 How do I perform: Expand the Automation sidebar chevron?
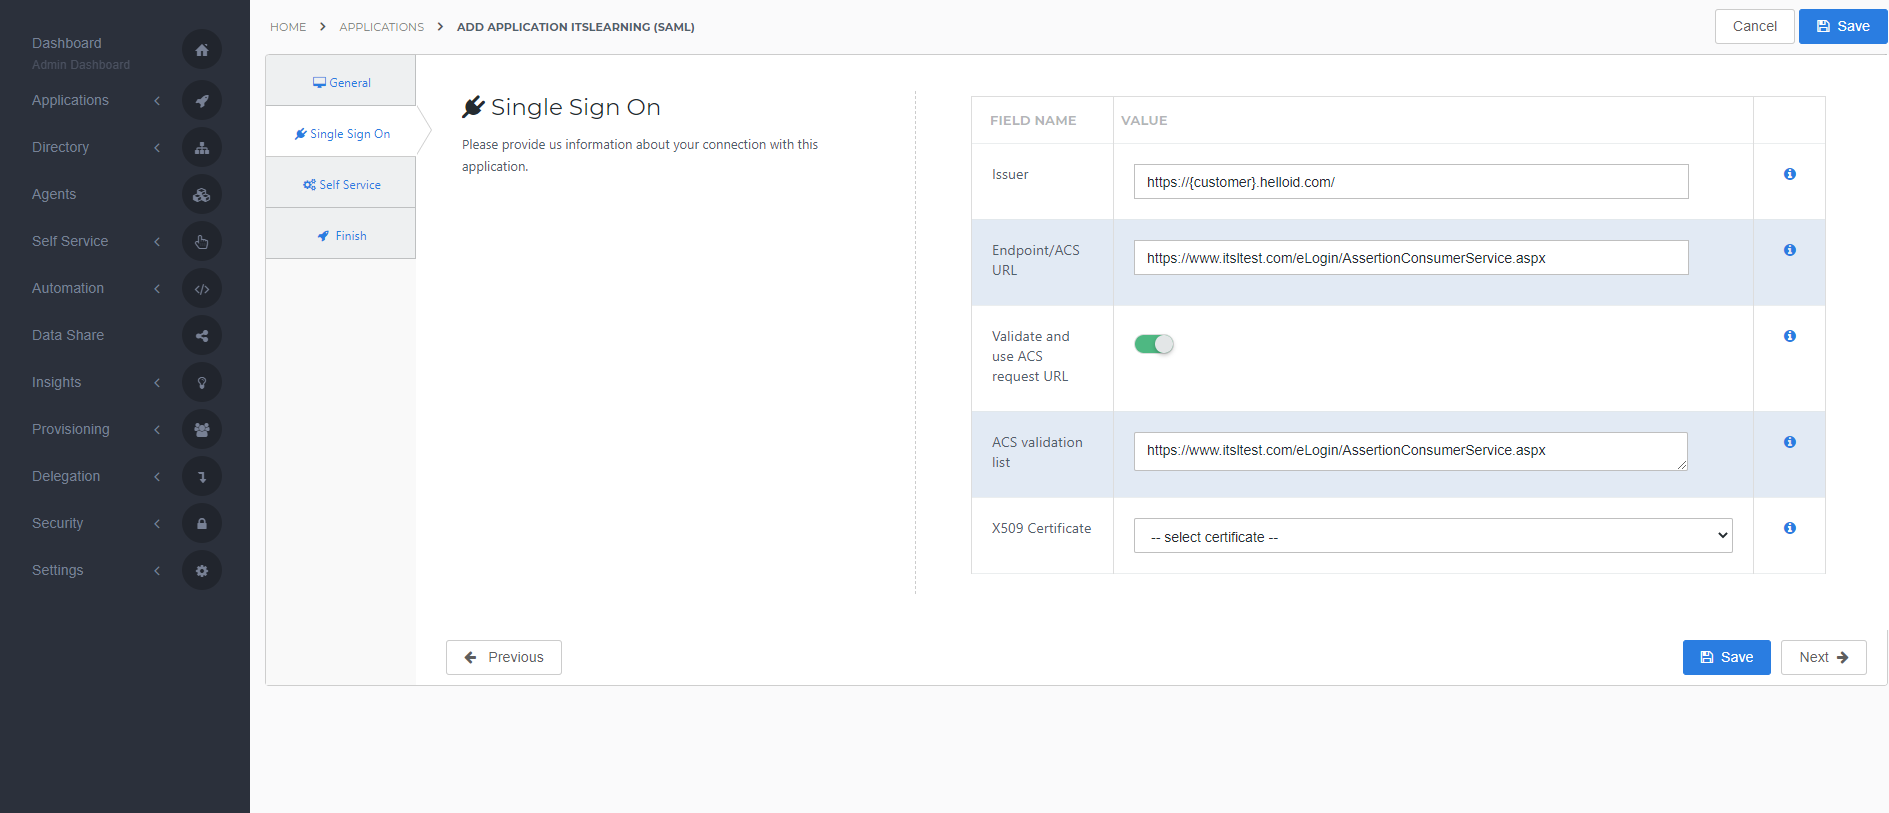[157, 288]
